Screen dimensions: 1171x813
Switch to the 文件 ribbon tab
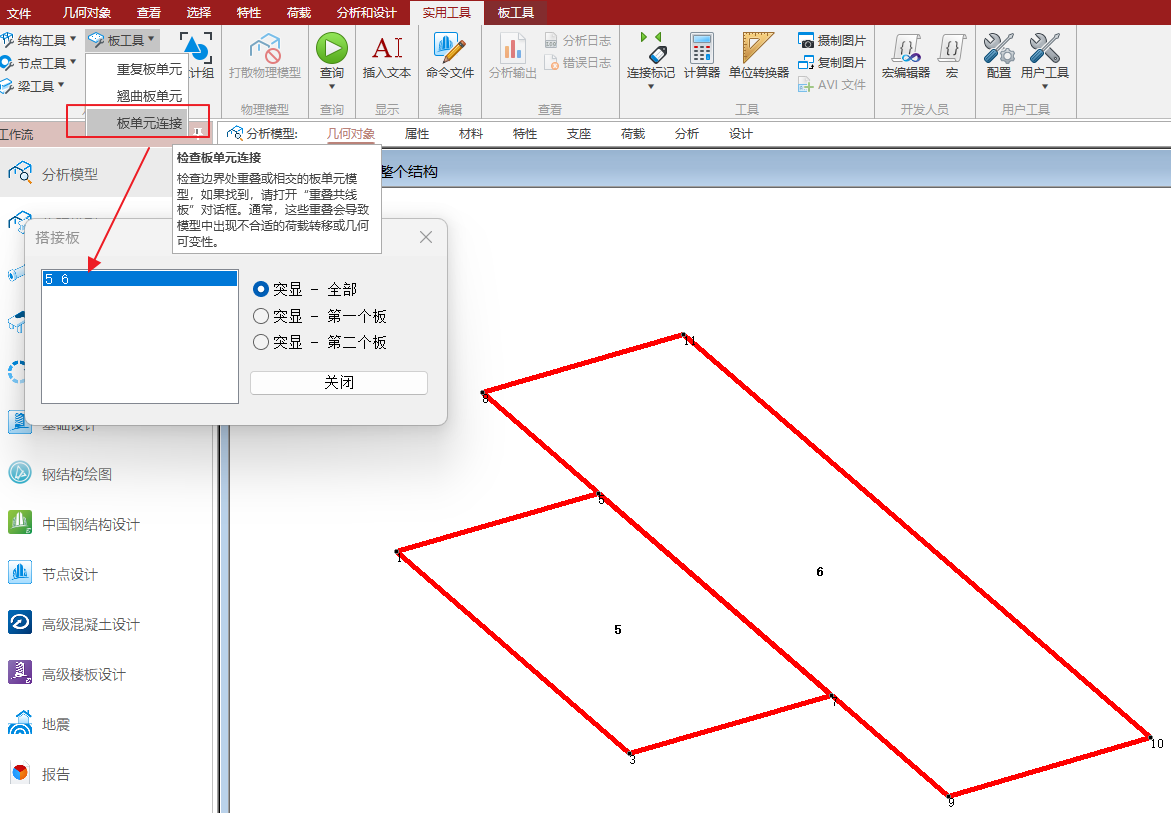[x=19, y=13]
